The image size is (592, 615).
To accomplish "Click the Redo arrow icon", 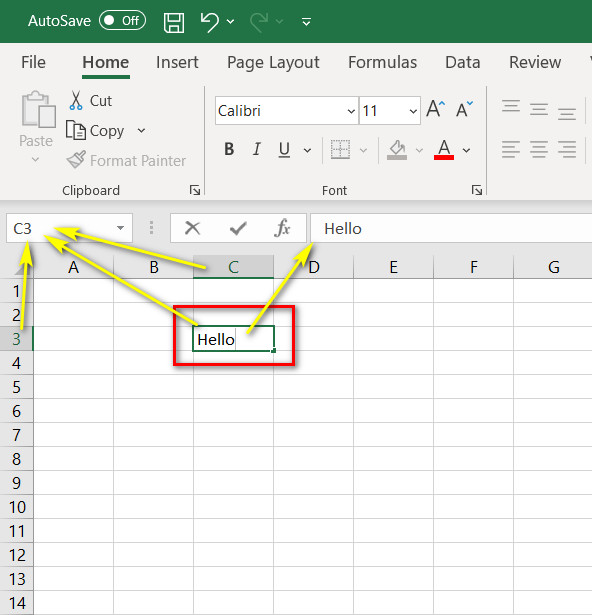I will tap(259, 22).
